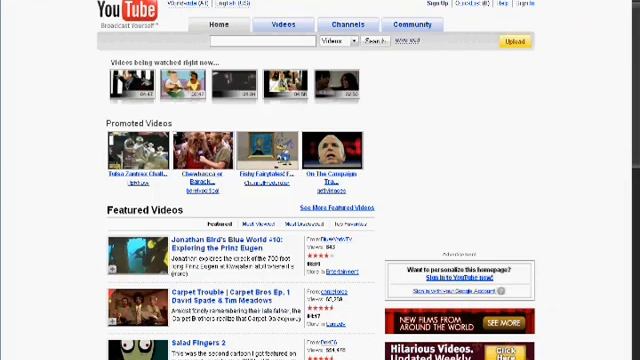This screenshot has height=360, width=640.
Task: Switch to the Videos tab
Action: (283, 24)
